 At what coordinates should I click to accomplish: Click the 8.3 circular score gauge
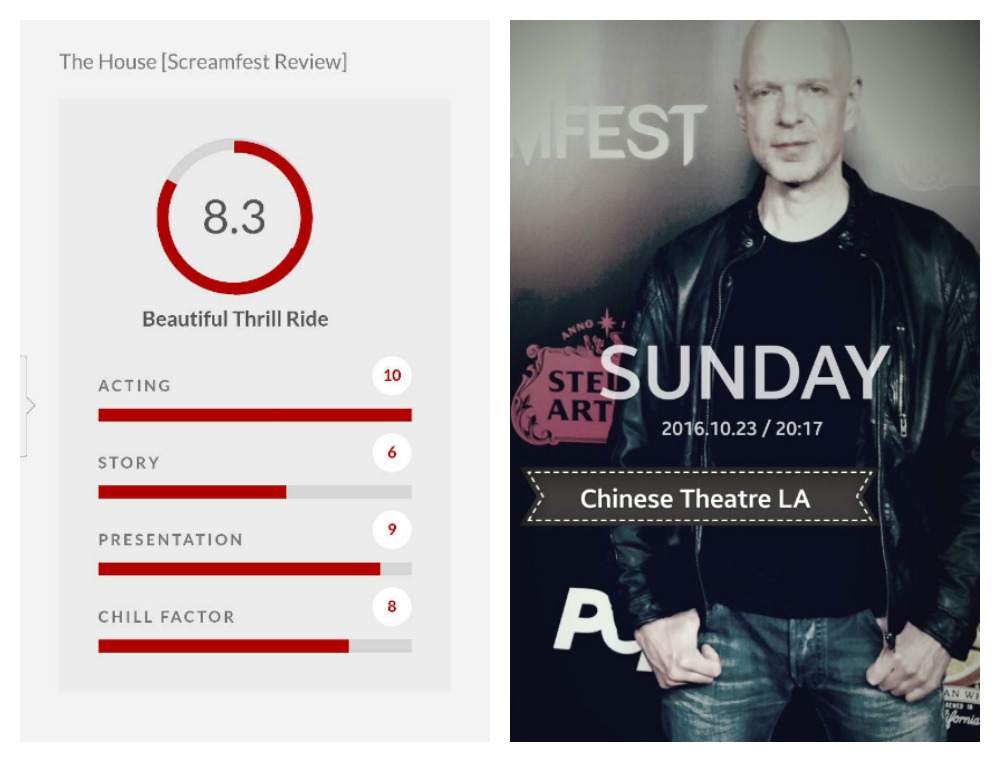pyautogui.click(x=235, y=216)
